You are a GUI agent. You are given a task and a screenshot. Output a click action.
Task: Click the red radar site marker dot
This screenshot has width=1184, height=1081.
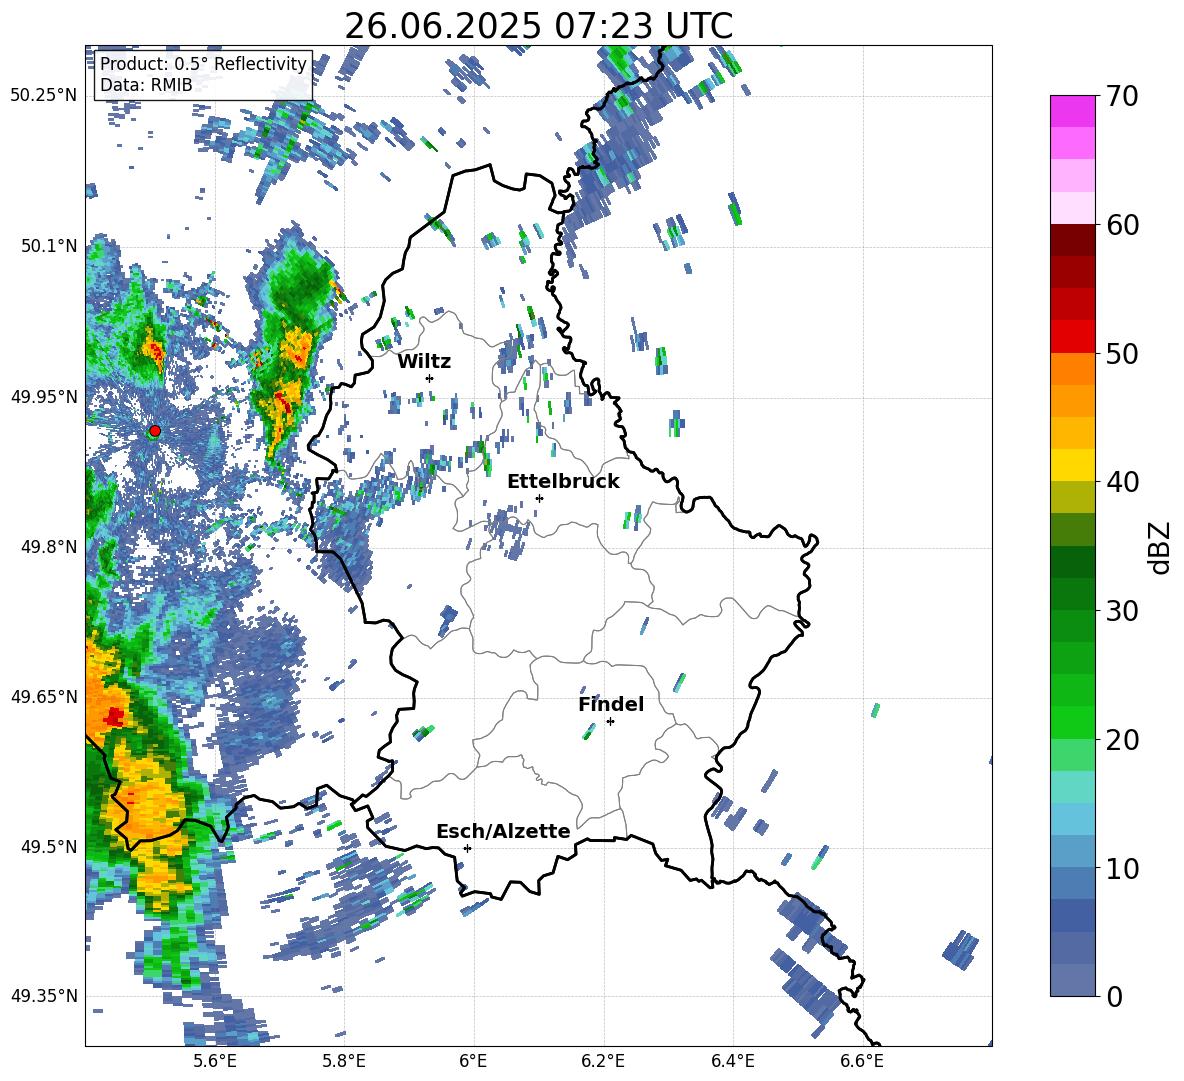click(155, 431)
